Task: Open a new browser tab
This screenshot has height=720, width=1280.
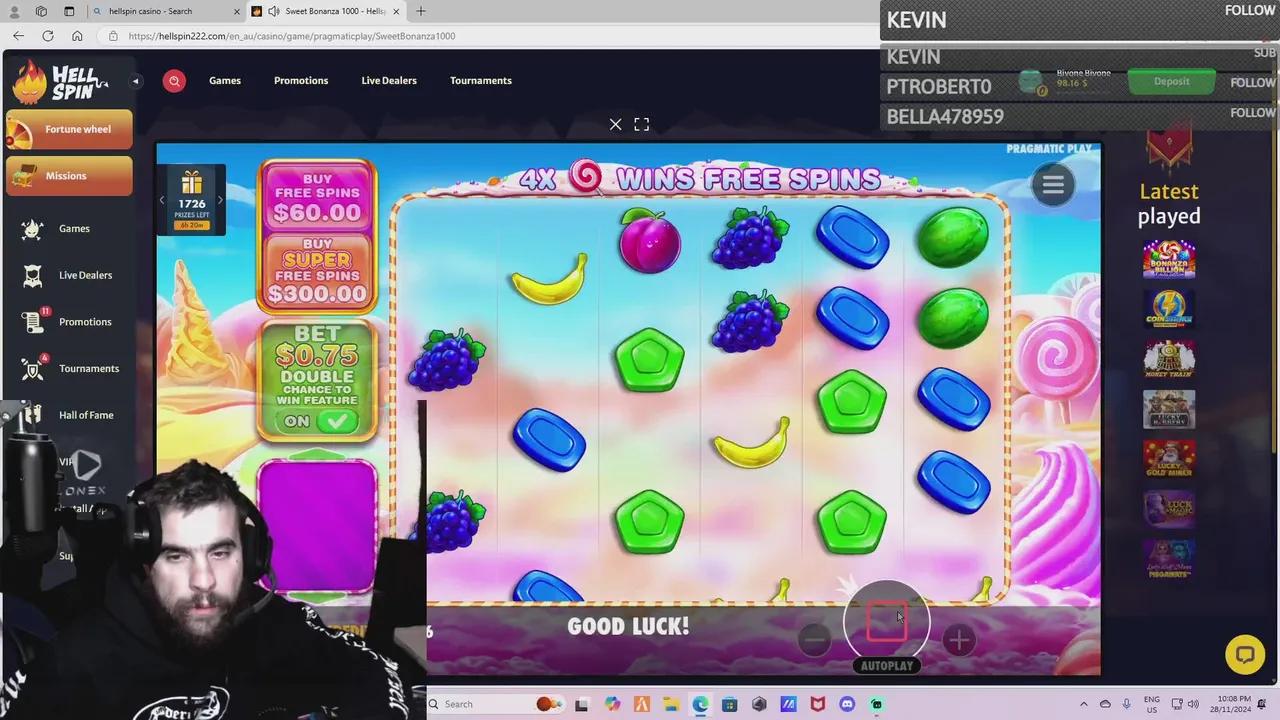Action: (420, 11)
